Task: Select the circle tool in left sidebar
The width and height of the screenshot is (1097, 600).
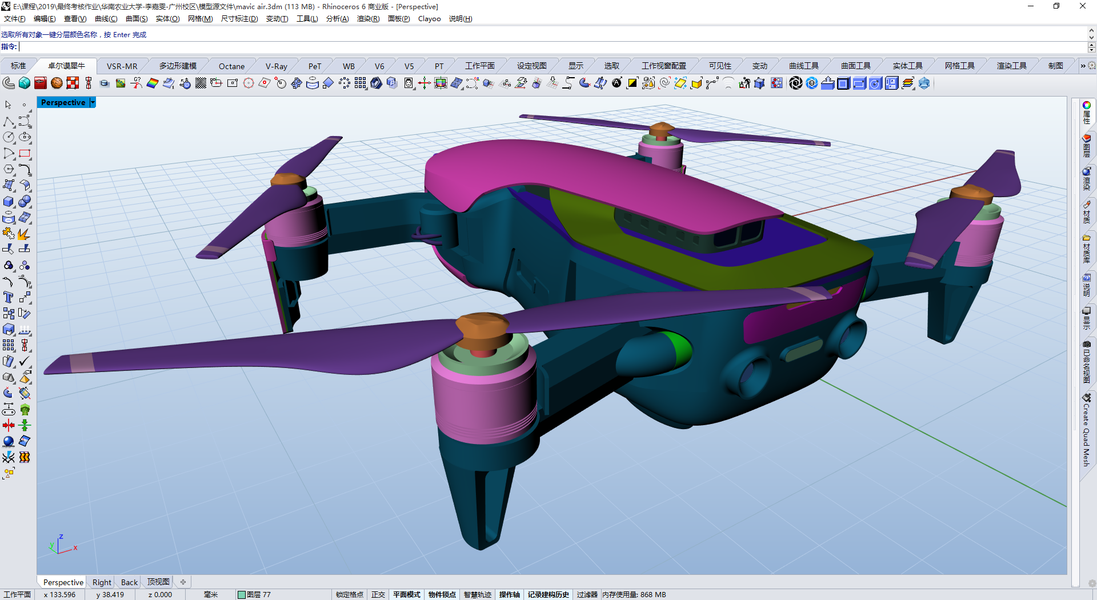Action: click(8, 137)
